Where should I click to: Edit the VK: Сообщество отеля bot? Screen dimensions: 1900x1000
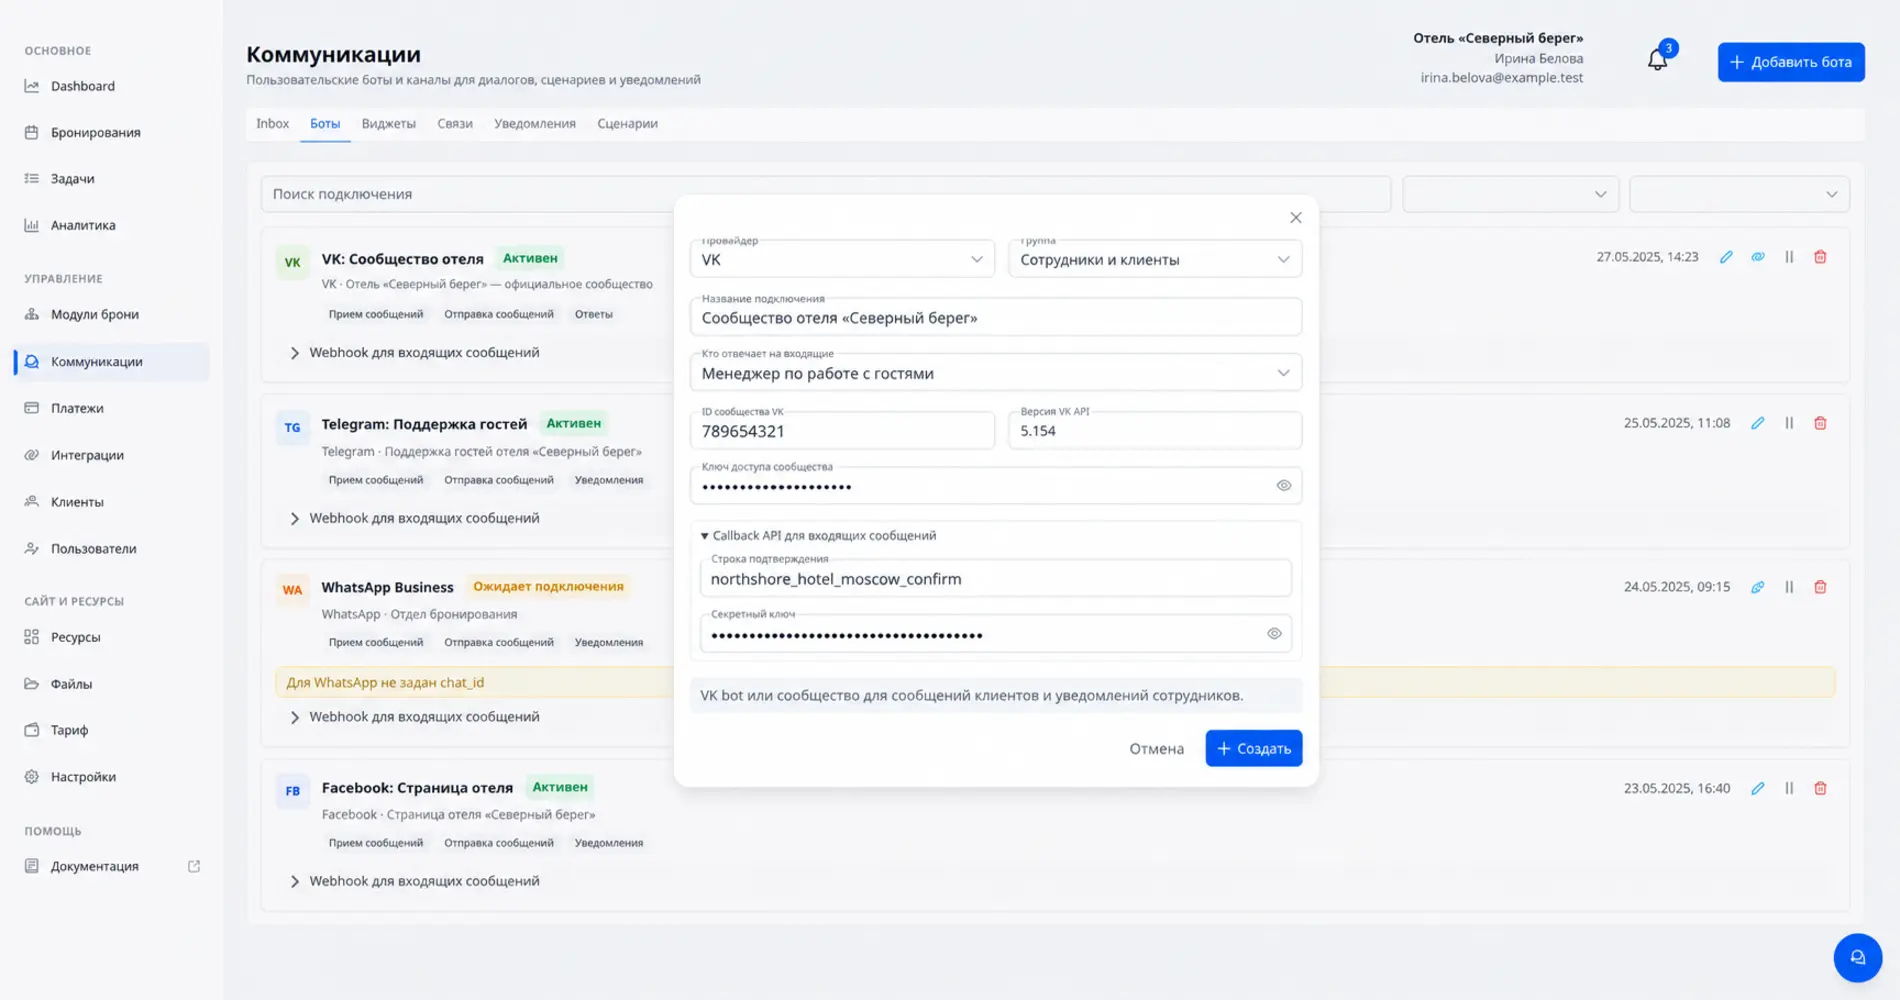tap(1726, 257)
